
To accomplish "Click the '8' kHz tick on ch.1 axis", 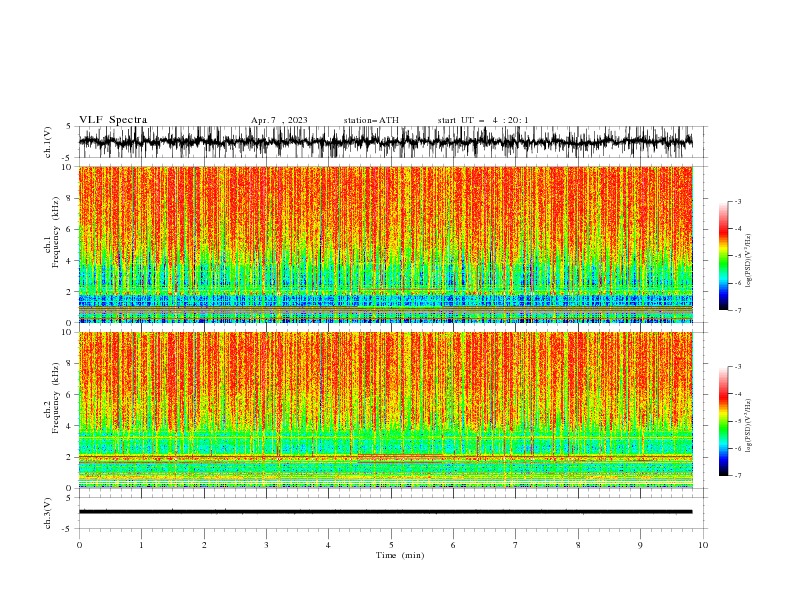I will pos(70,198).
